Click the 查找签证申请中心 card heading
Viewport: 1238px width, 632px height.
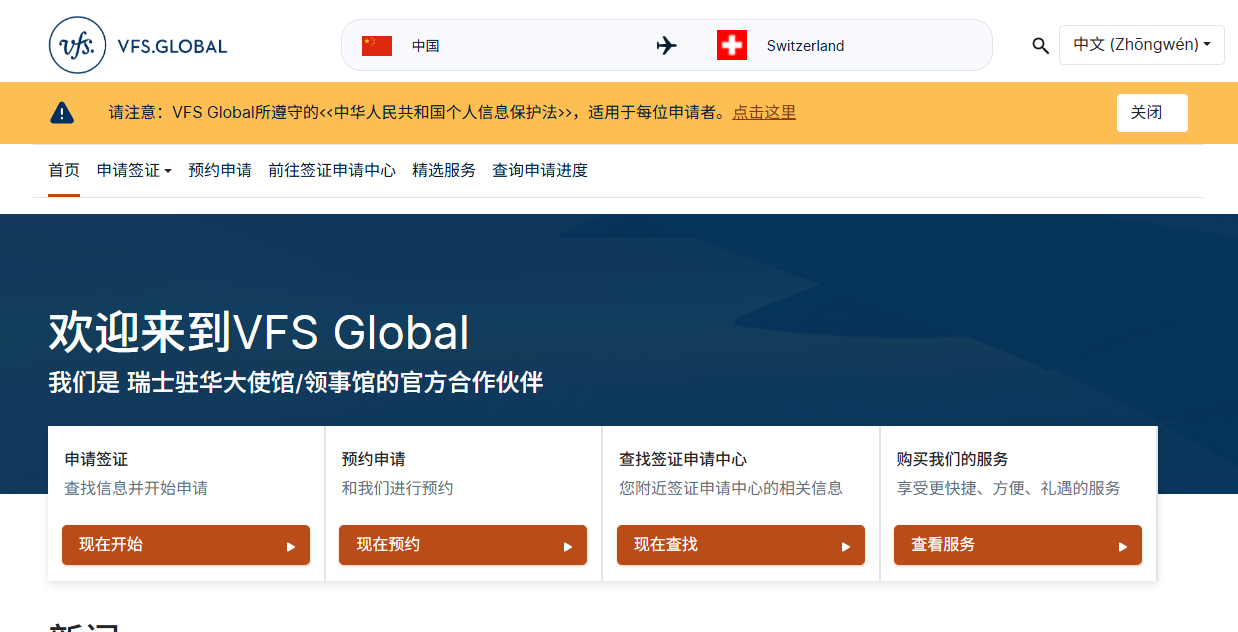click(683, 459)
